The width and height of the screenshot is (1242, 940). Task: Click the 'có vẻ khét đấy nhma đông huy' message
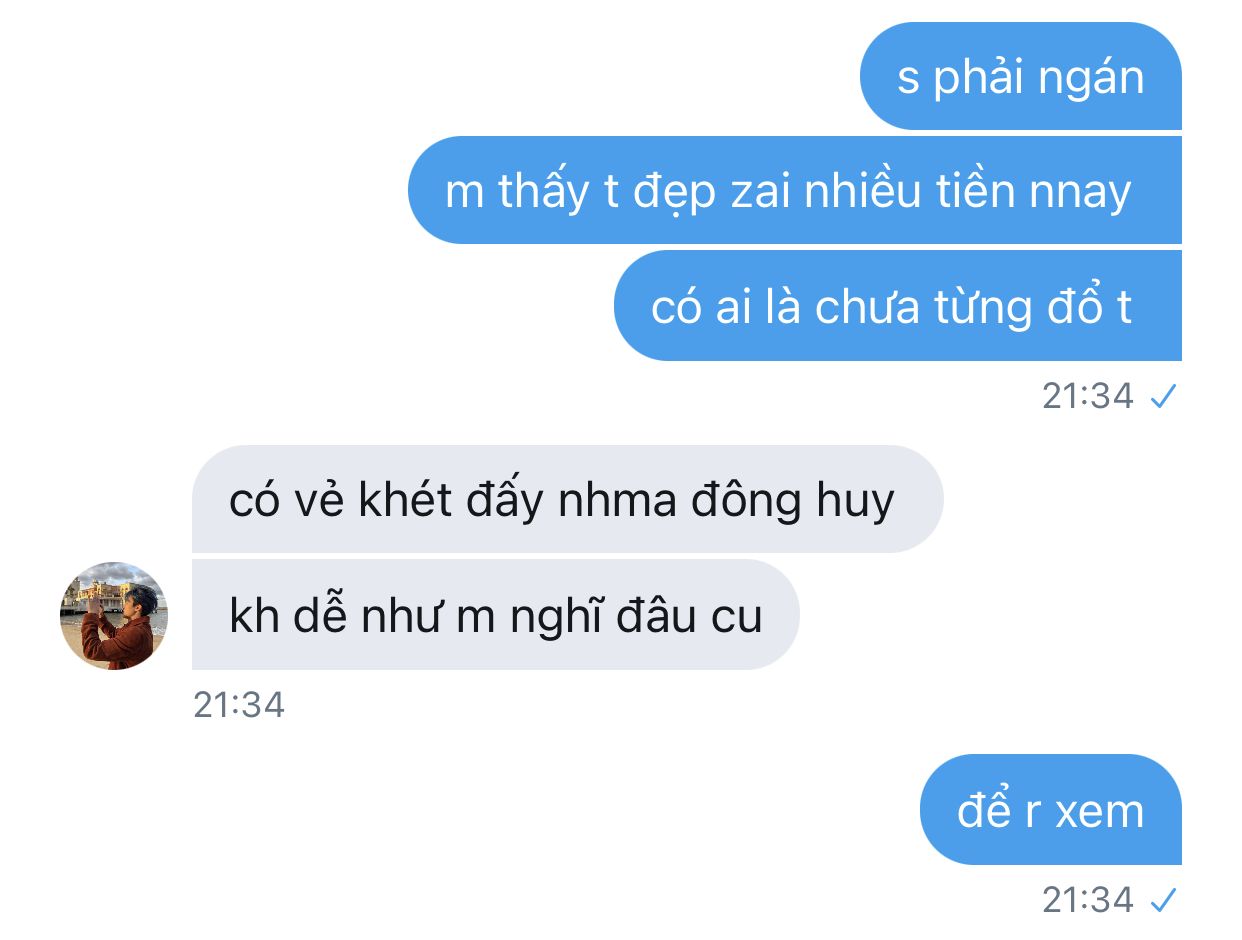pos(567,499)
